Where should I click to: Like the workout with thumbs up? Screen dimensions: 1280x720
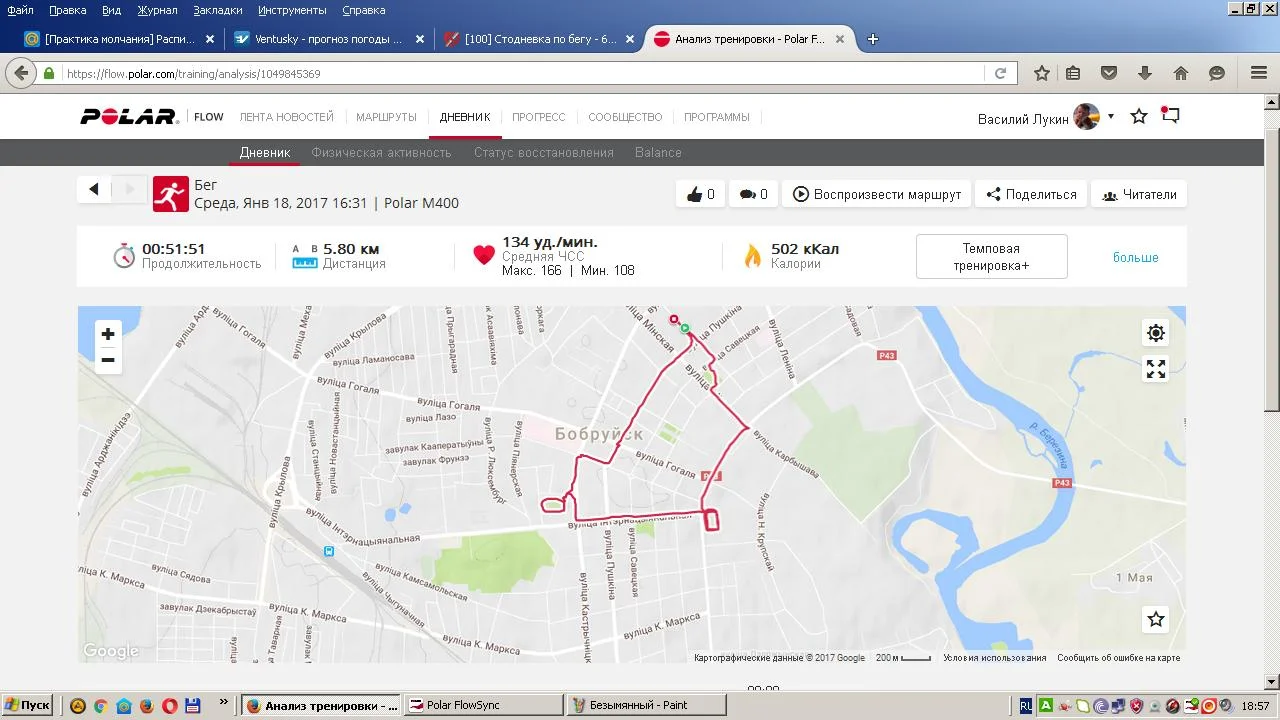pyautogui.click(x=700, y=194)
